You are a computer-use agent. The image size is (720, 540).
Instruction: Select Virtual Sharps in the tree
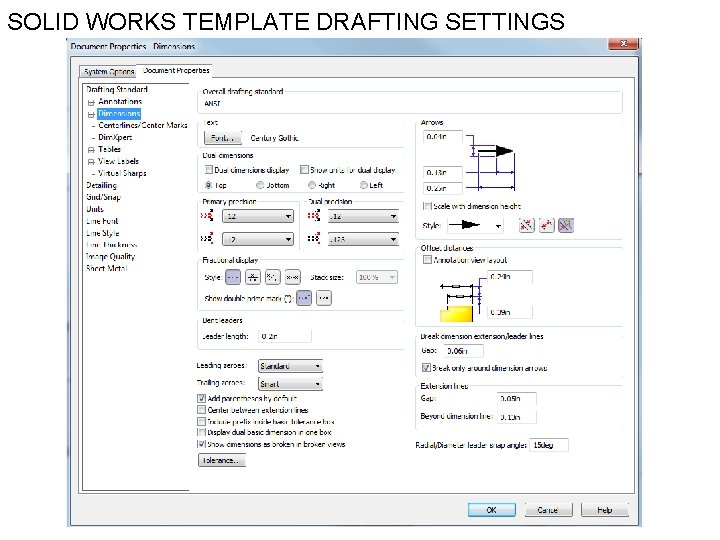coord(122,173)
